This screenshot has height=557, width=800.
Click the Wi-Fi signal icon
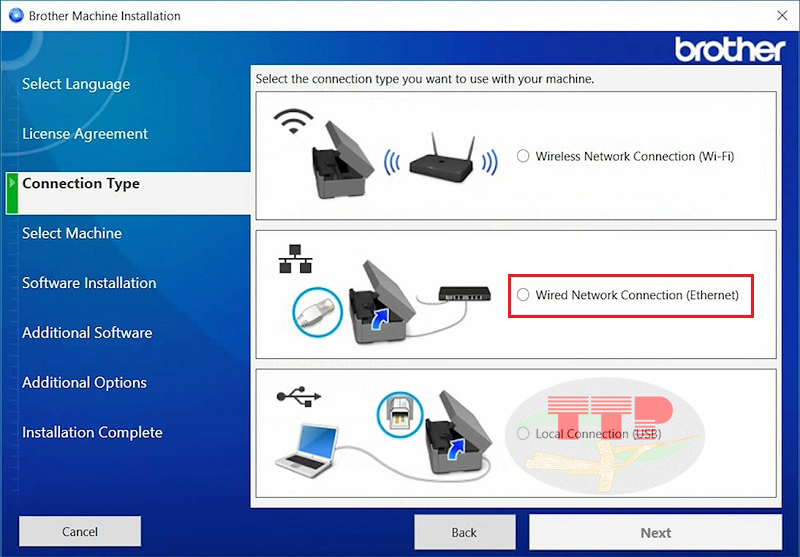point(293,121)
